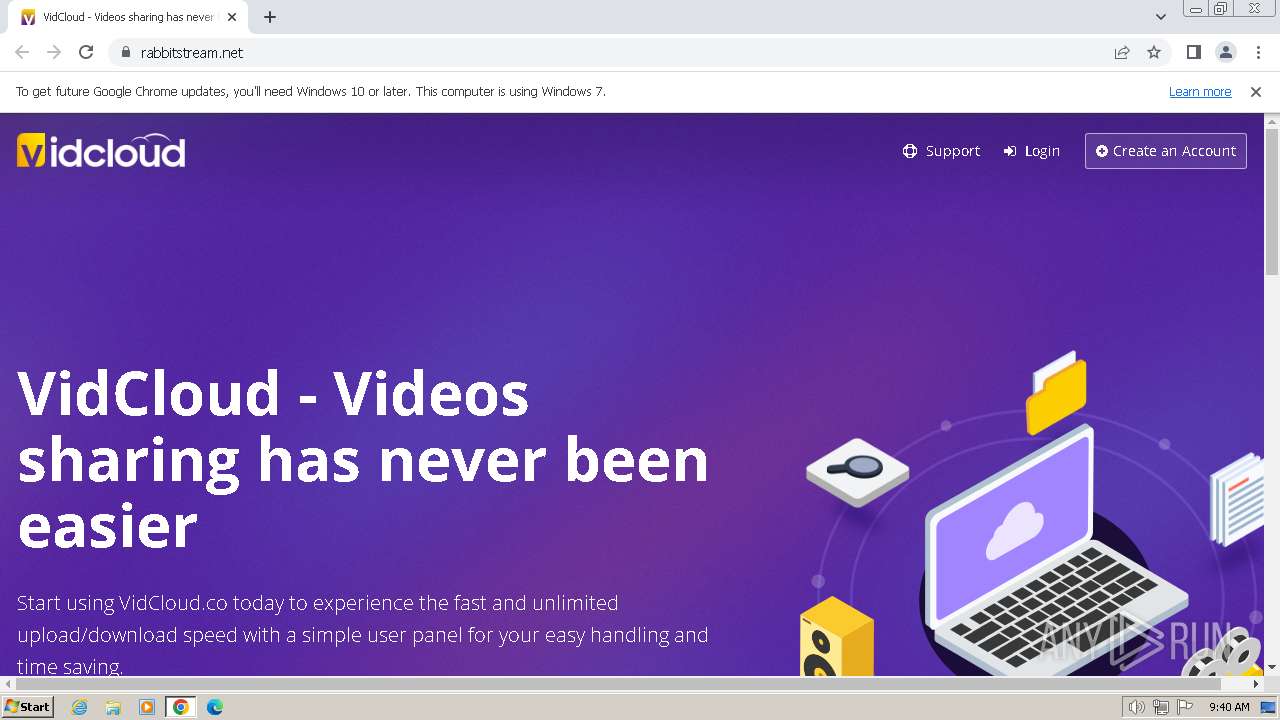Reload the page with refresh icon
The image size is (1280, 720).
pyautogui.click(x=86, y=52)
